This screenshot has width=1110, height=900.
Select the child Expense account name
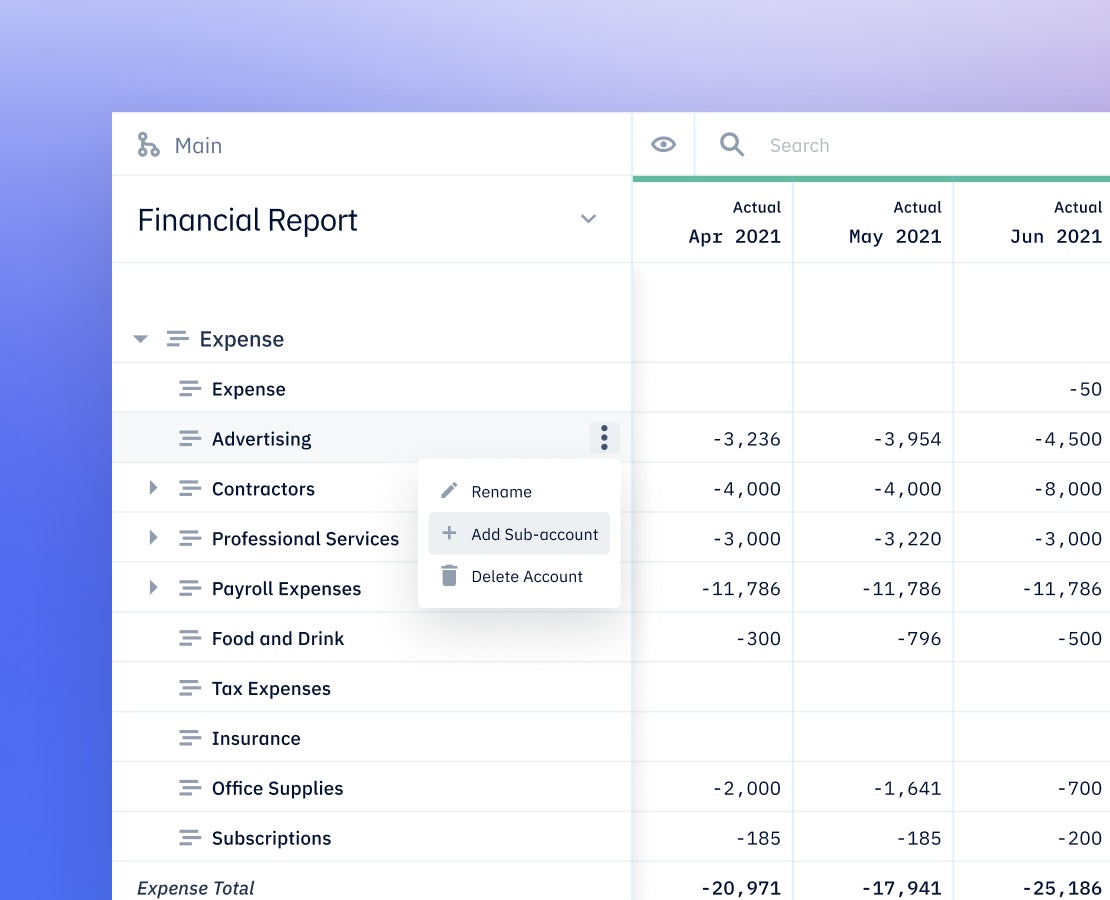click(x=248, y=389)
